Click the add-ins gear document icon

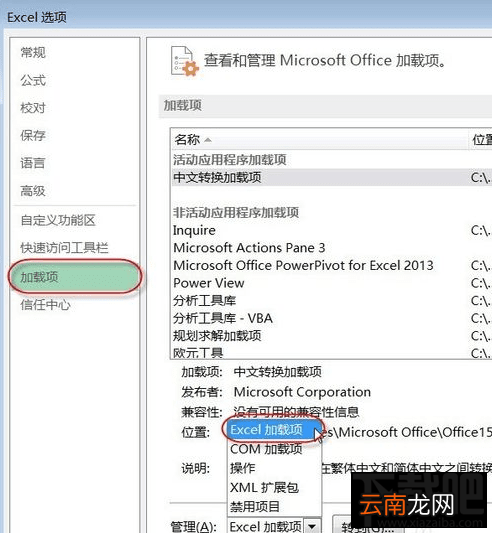click(x=185, y=62)
